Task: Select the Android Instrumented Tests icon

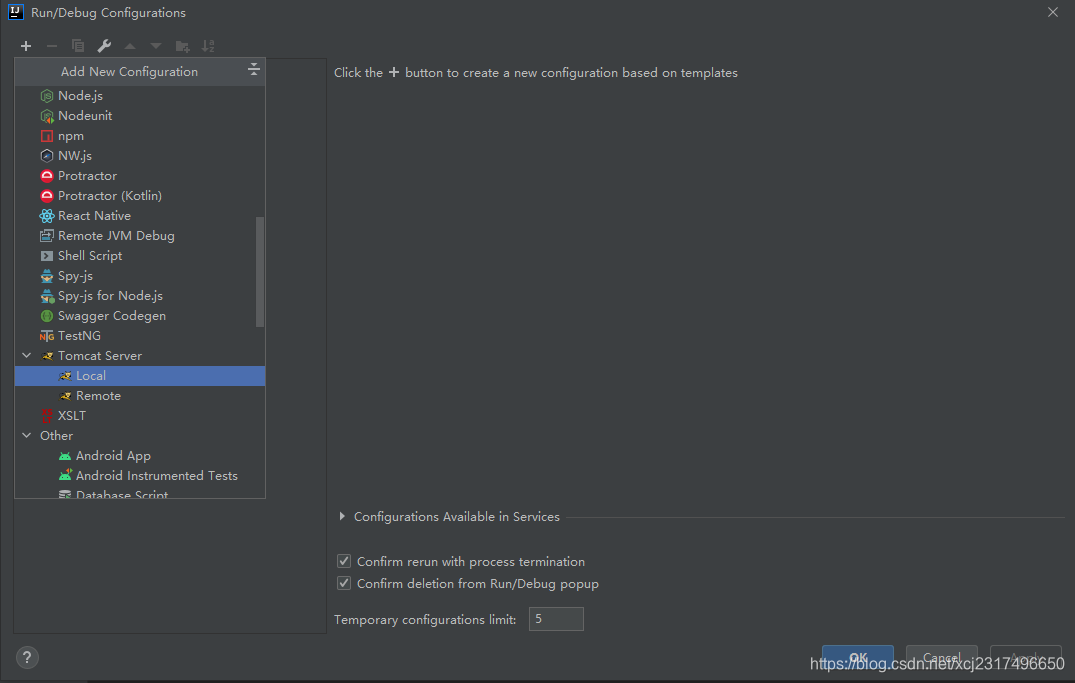Action: pos(65,475)
